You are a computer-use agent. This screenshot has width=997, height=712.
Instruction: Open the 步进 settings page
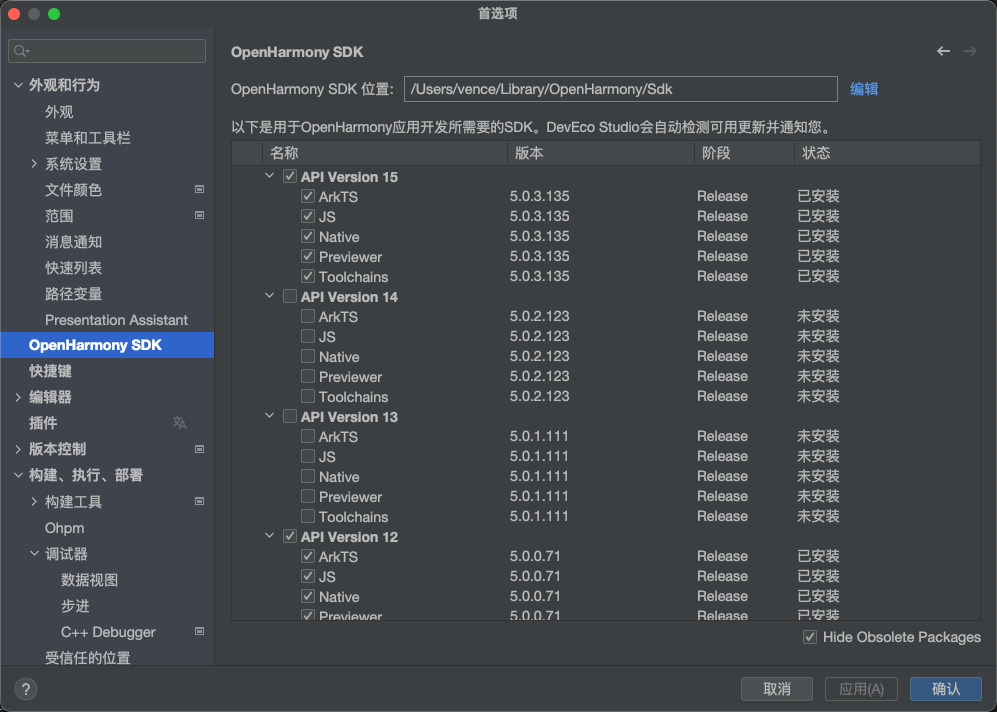click(75, 606)
